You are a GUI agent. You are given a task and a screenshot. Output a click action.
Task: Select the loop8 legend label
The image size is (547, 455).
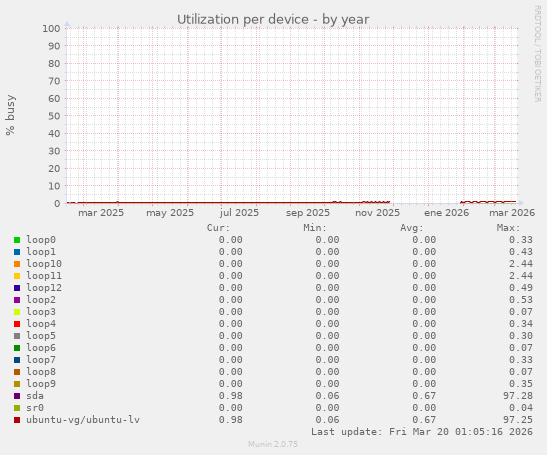[x=41, y=372]
